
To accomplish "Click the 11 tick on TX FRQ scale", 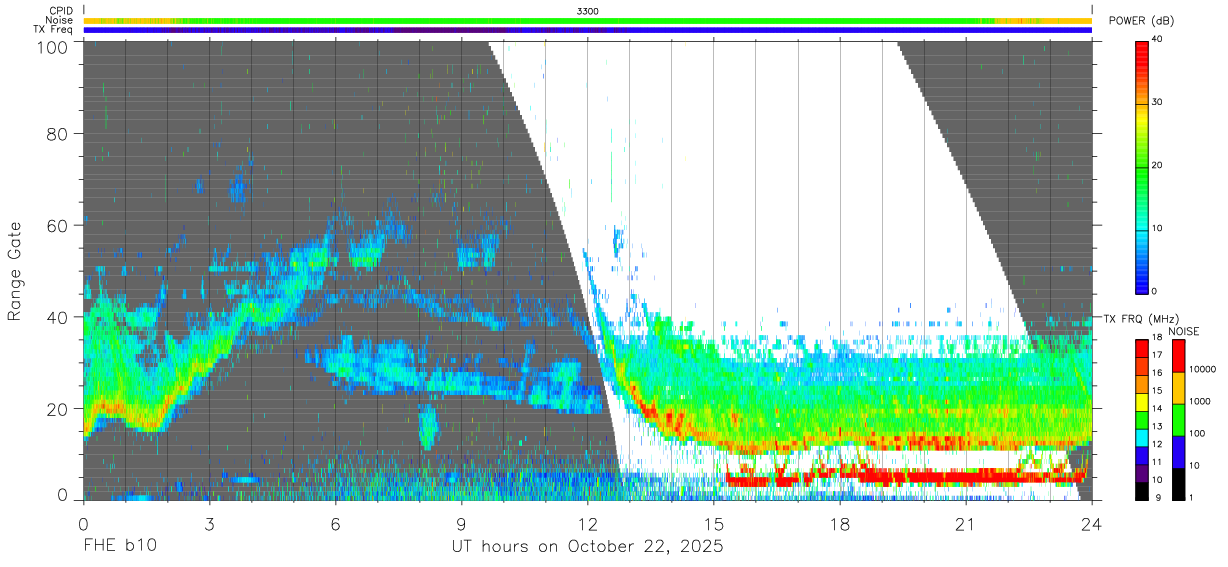I will pos(1159,462).
